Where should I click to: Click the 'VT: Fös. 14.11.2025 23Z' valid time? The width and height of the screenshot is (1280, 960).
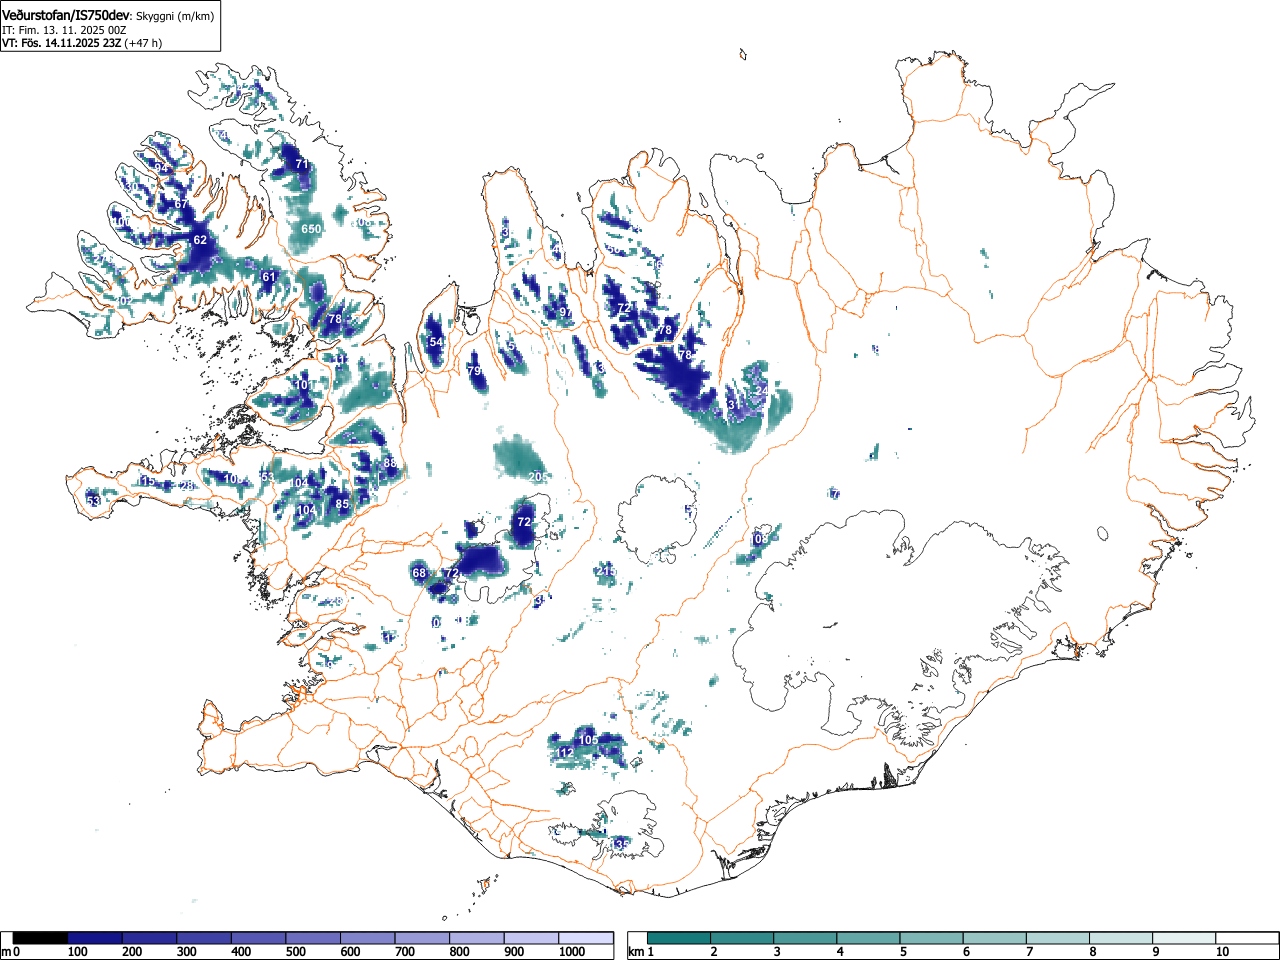pos(61,43)
